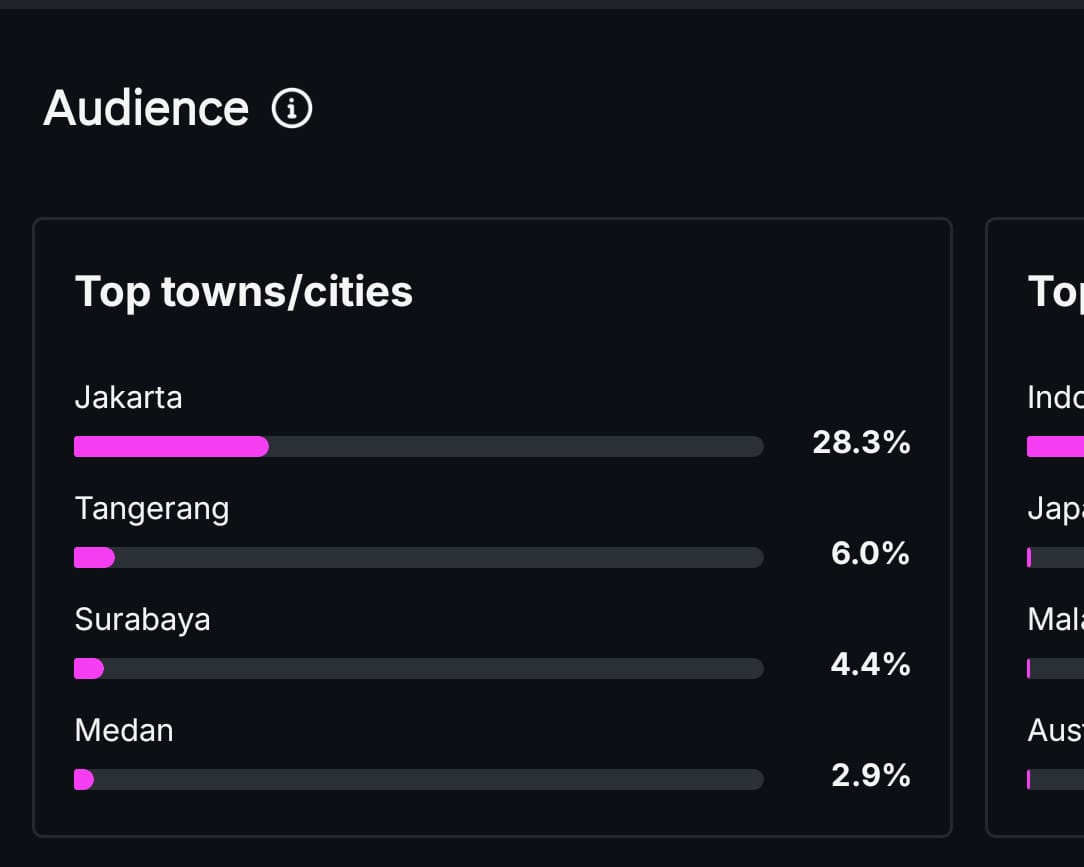Click the cut-off Aus country label
This screenshot has width=1084, height=867.
tap(1055, 730)
